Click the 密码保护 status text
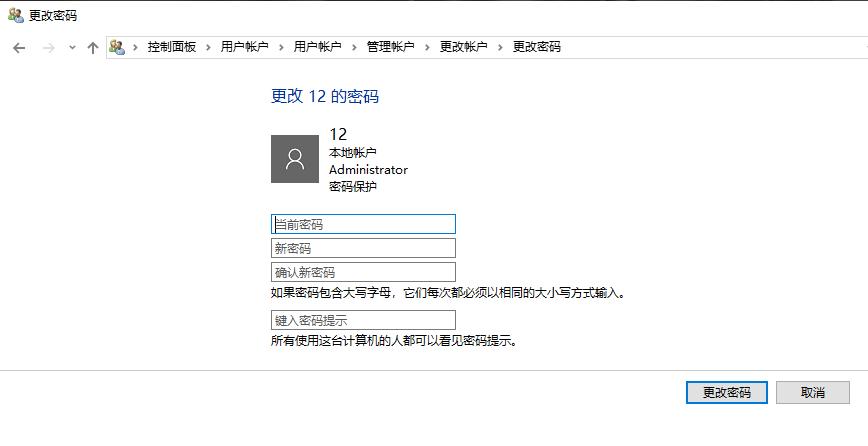This screenshot has width=868, height=446. [x=353, y=187]
